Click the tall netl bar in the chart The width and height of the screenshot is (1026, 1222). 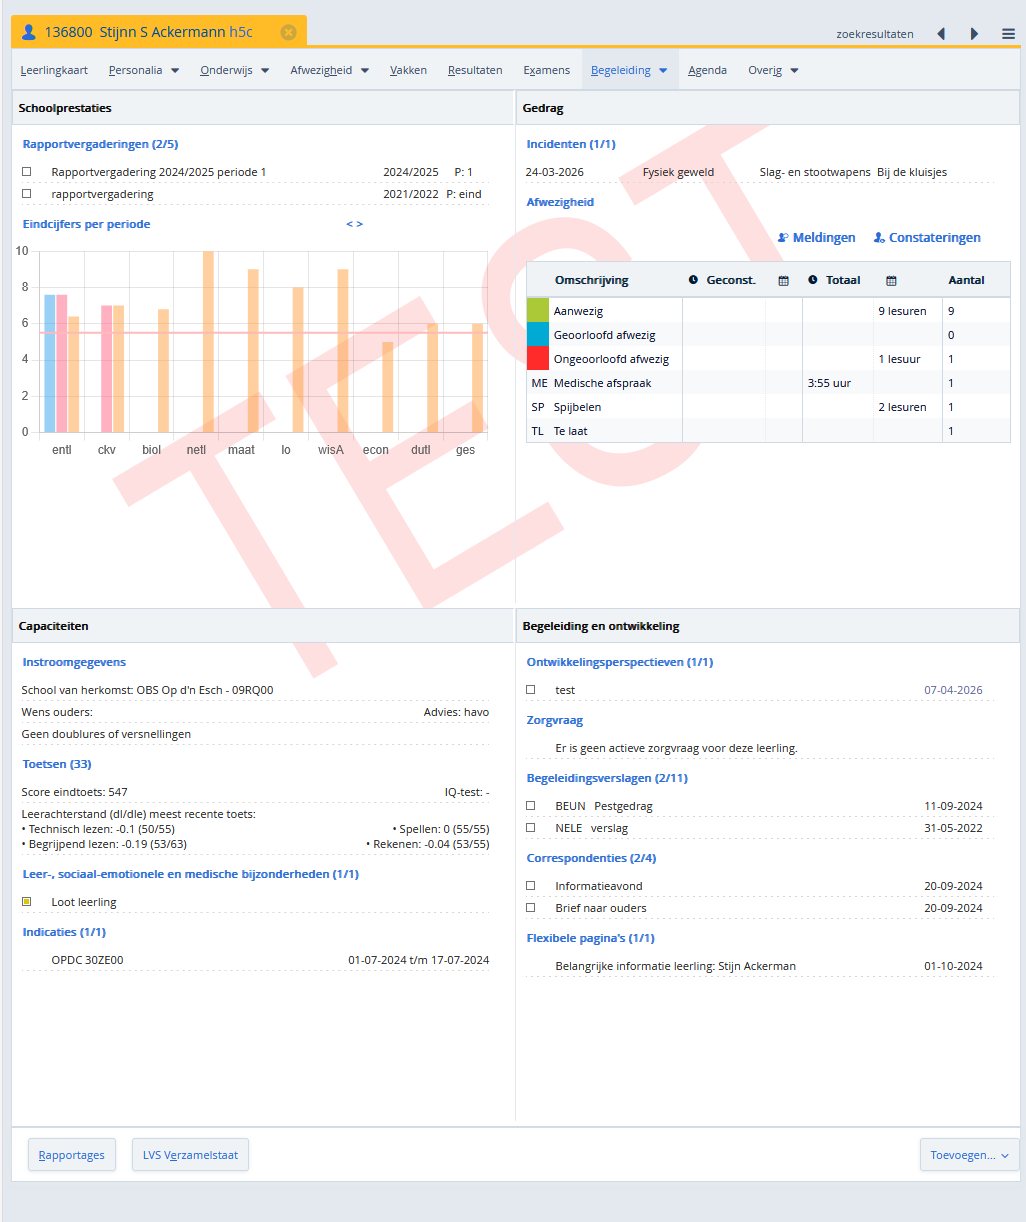pos(209,342)
